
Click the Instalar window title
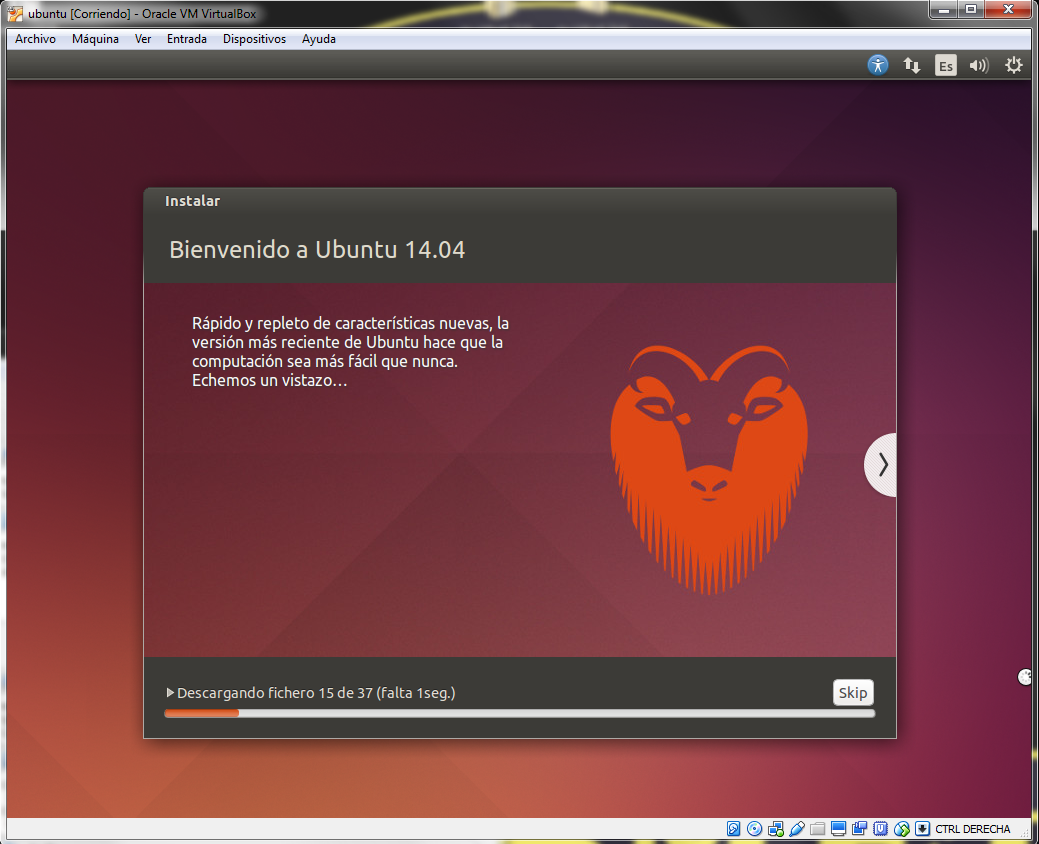192,201
